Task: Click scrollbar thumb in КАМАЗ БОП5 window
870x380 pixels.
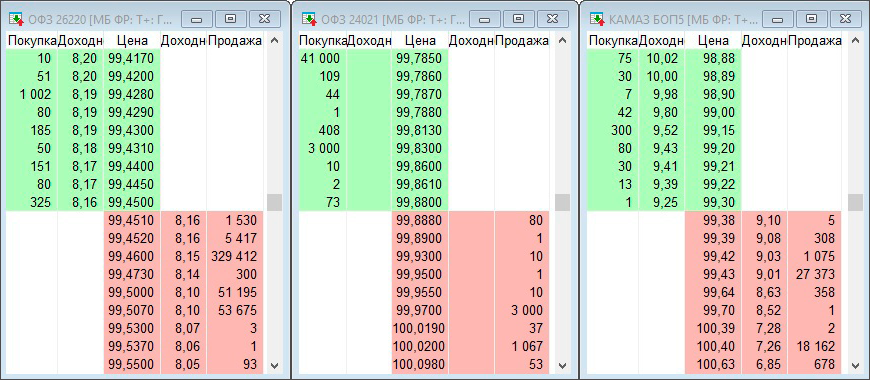Action: pos(855,202)
